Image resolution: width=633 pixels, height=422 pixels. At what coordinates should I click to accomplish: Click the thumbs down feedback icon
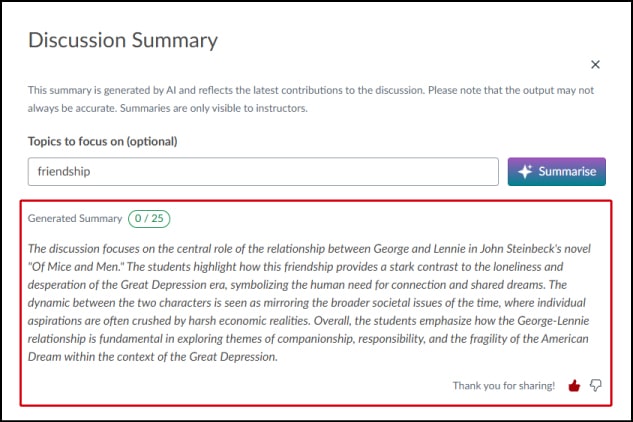[596, 385]
